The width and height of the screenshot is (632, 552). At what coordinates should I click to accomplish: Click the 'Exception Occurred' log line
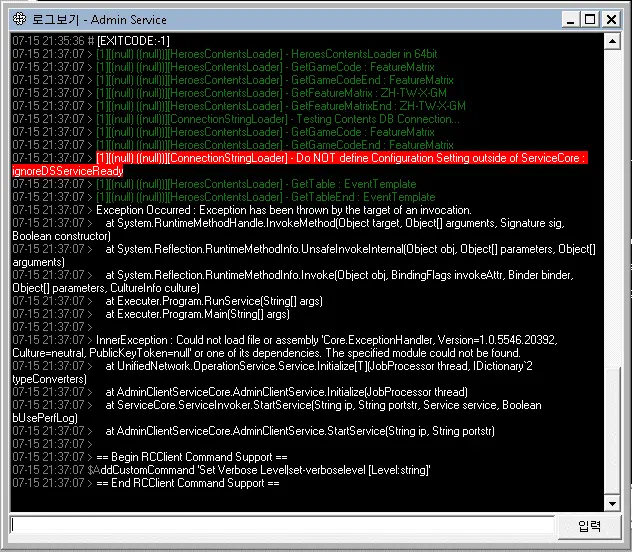[x=242, y=210]
